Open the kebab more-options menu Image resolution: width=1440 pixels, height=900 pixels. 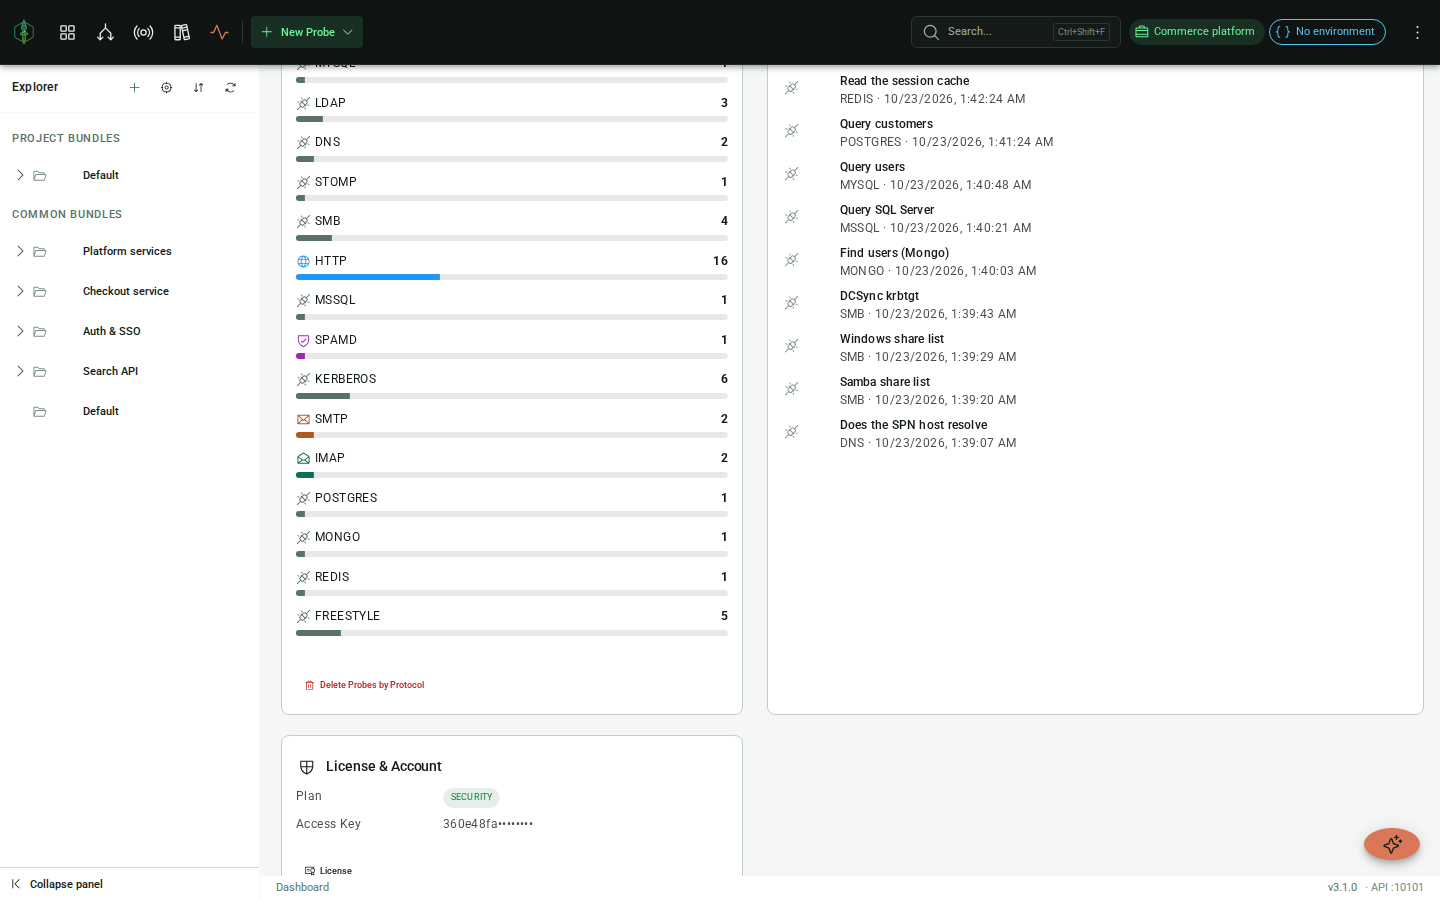point(1417,32)
